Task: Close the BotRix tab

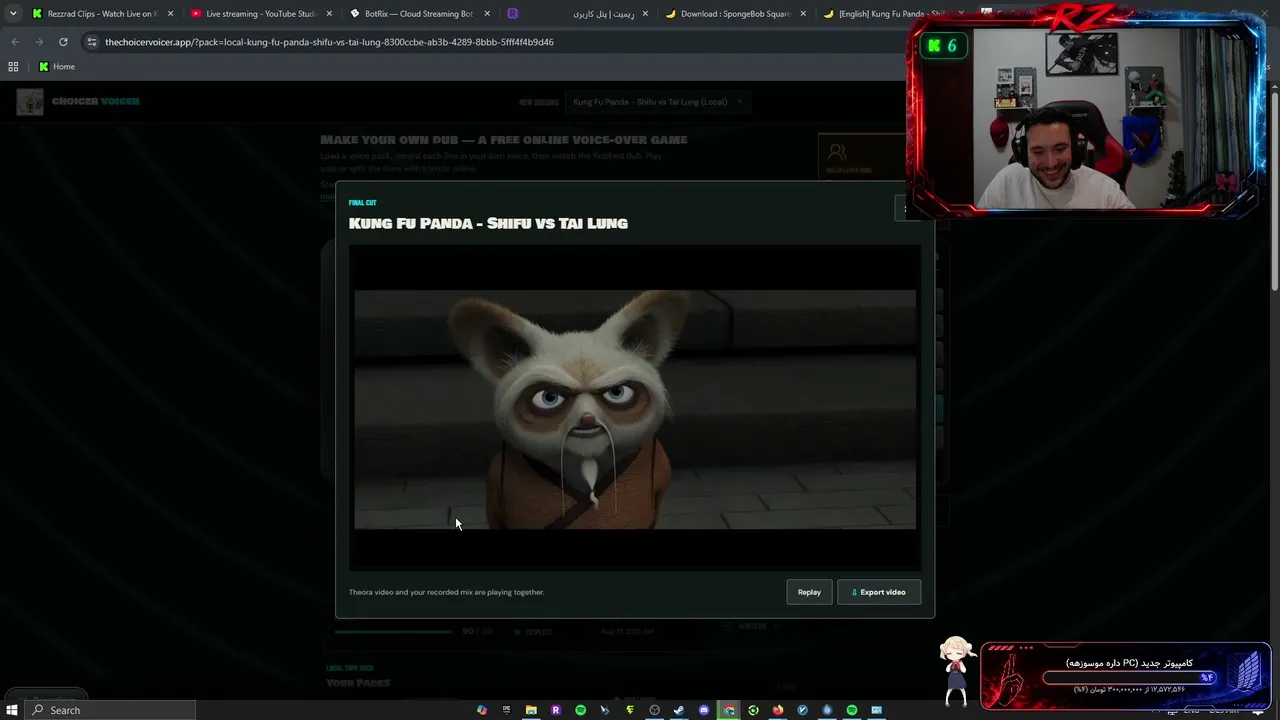Action: [x=487, y=14]
